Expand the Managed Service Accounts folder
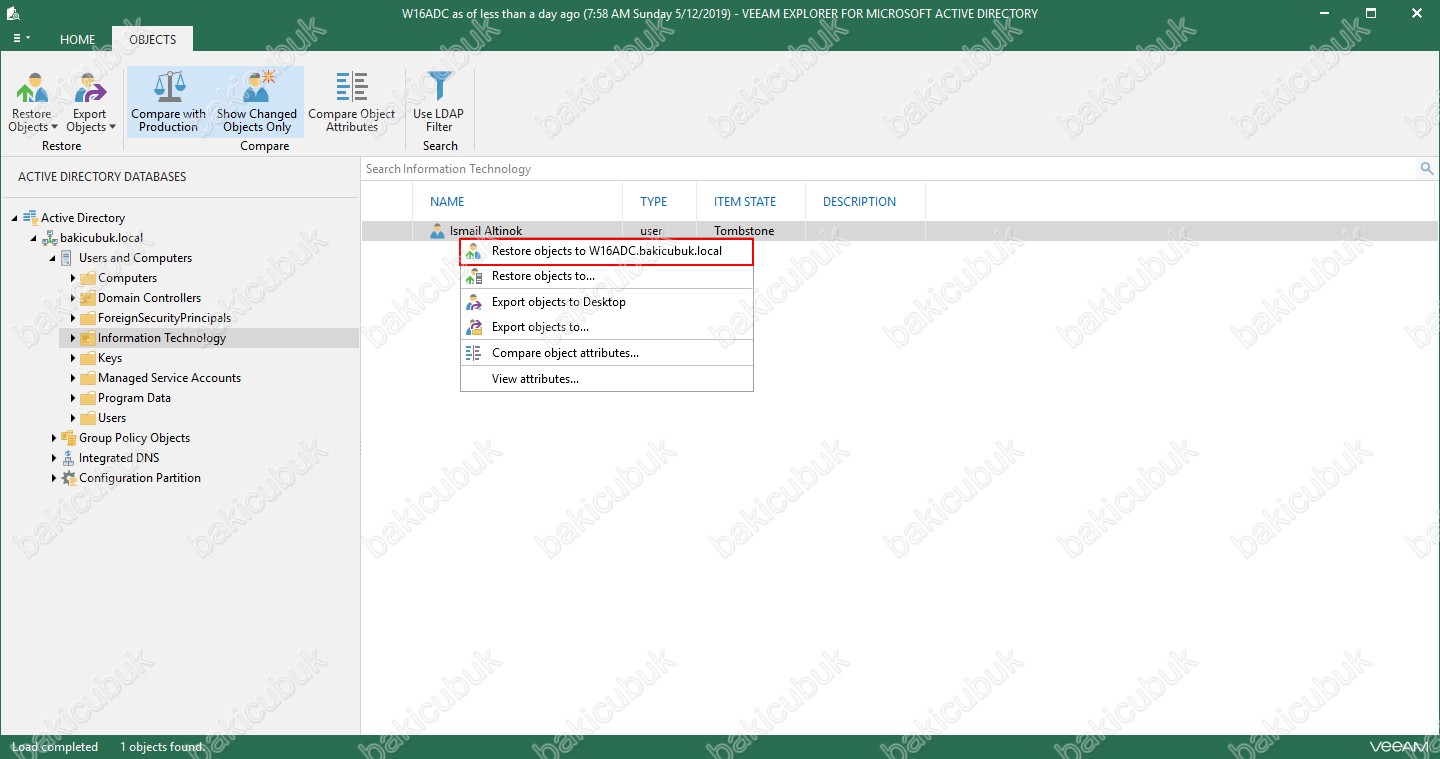The width and height of the screenshot is (1440, 759). tap(73, 378)
